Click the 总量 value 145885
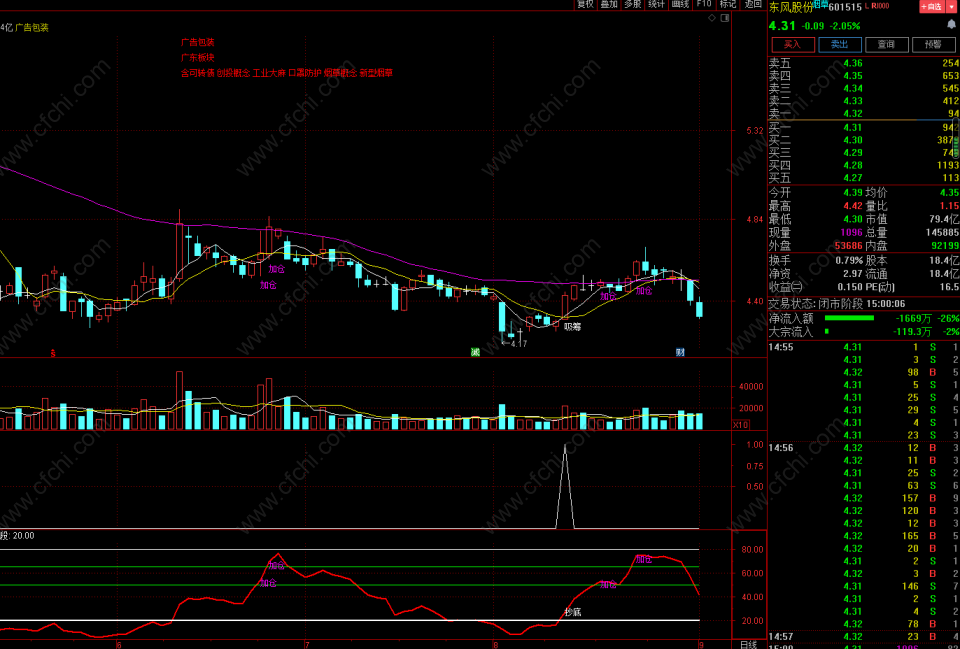 942,233
